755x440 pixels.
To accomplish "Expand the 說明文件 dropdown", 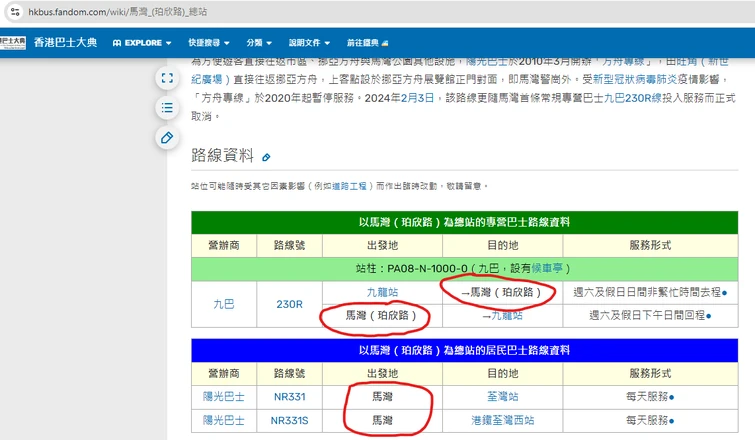I will tap(309, 43).
